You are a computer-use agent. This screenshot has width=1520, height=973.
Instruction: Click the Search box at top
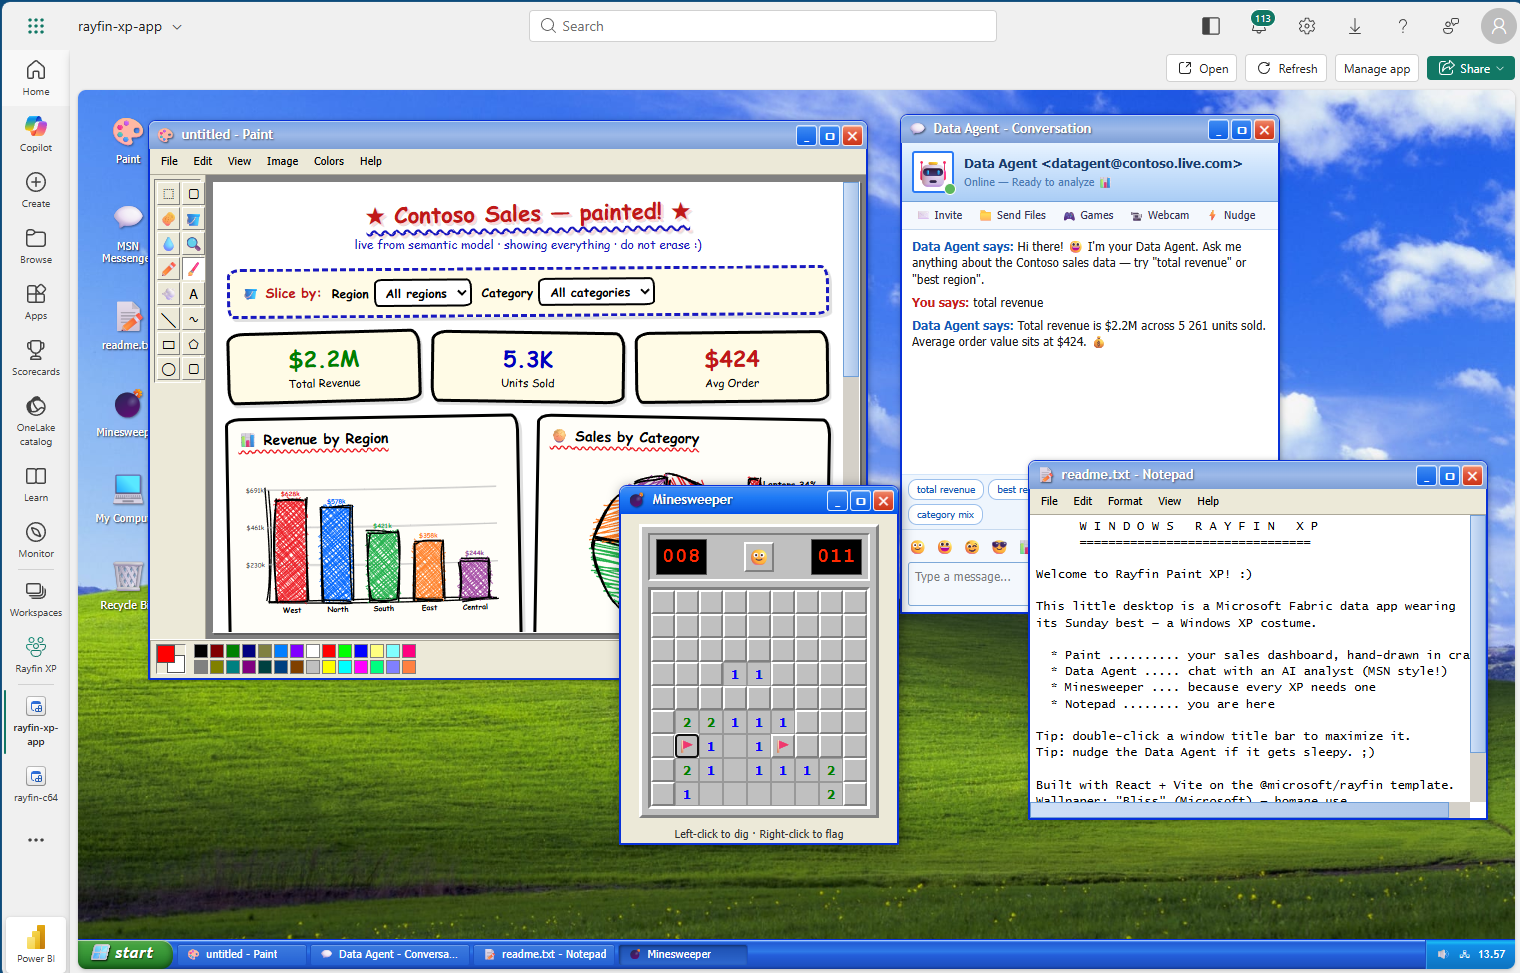762,26
